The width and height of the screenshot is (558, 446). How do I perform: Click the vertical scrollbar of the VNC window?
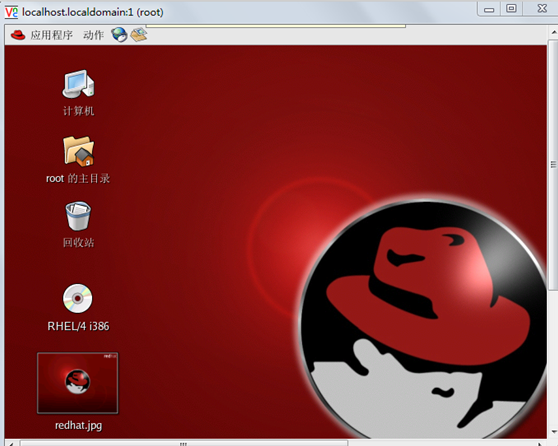[553, 164]
